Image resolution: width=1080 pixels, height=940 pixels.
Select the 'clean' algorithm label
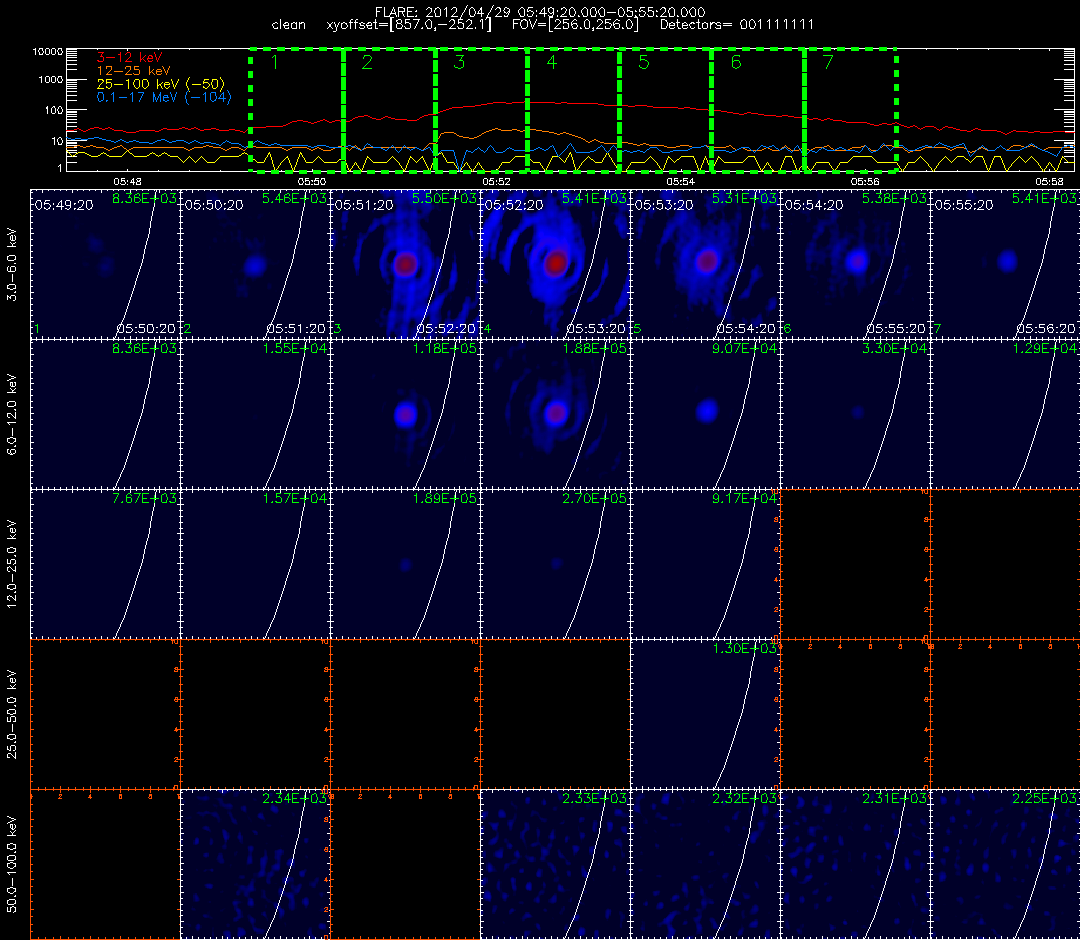[289, 25]
